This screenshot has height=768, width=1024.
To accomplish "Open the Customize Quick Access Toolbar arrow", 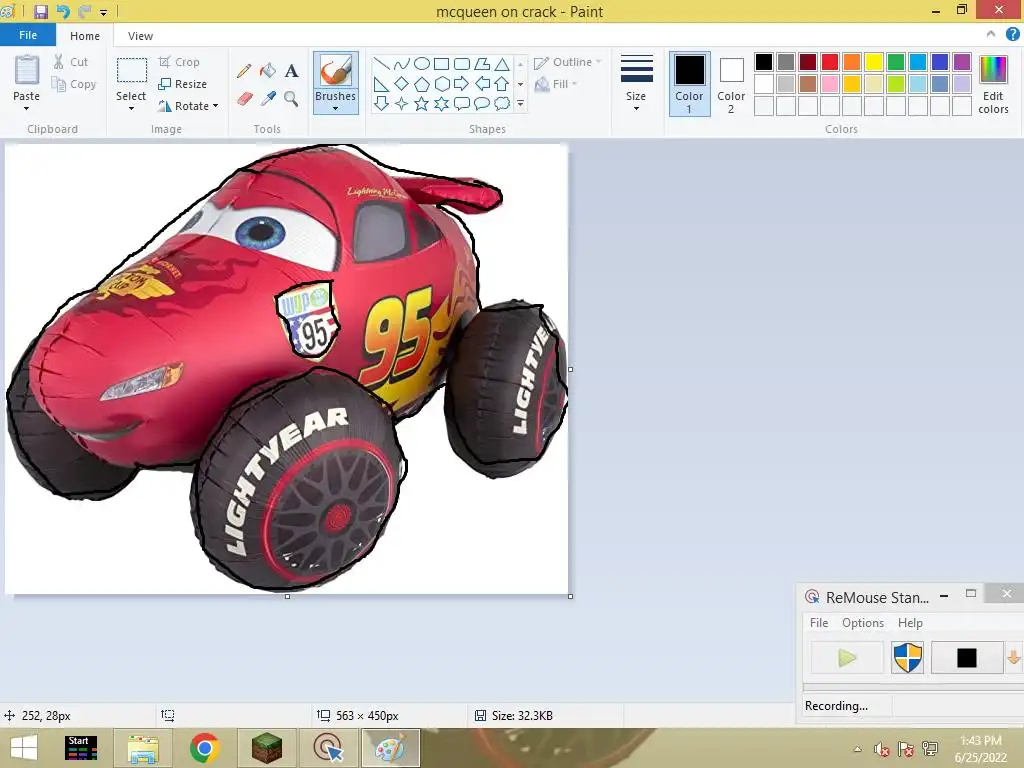I will tap(104, 12).
